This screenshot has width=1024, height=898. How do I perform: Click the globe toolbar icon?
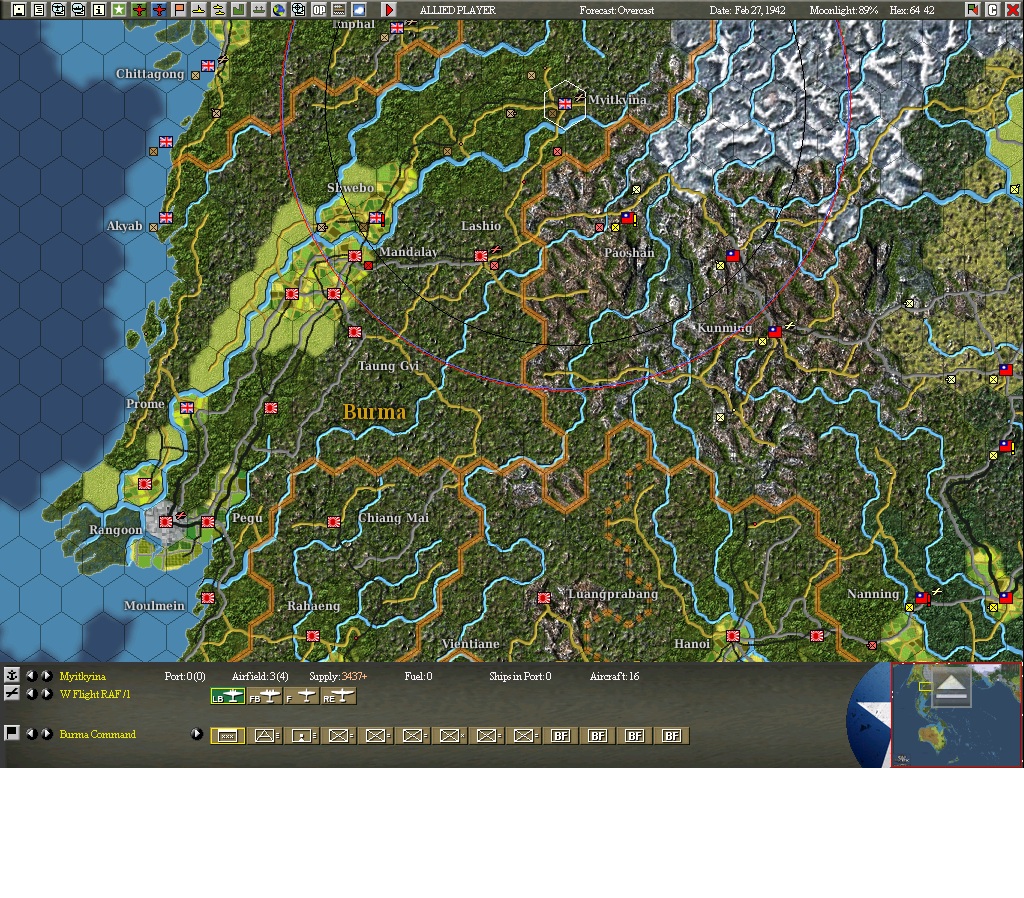[279, 9]
